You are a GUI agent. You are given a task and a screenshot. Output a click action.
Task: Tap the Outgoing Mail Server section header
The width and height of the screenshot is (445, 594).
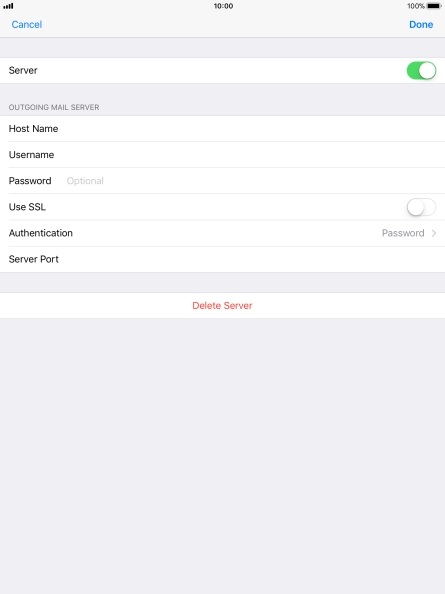tap(54, 107)
